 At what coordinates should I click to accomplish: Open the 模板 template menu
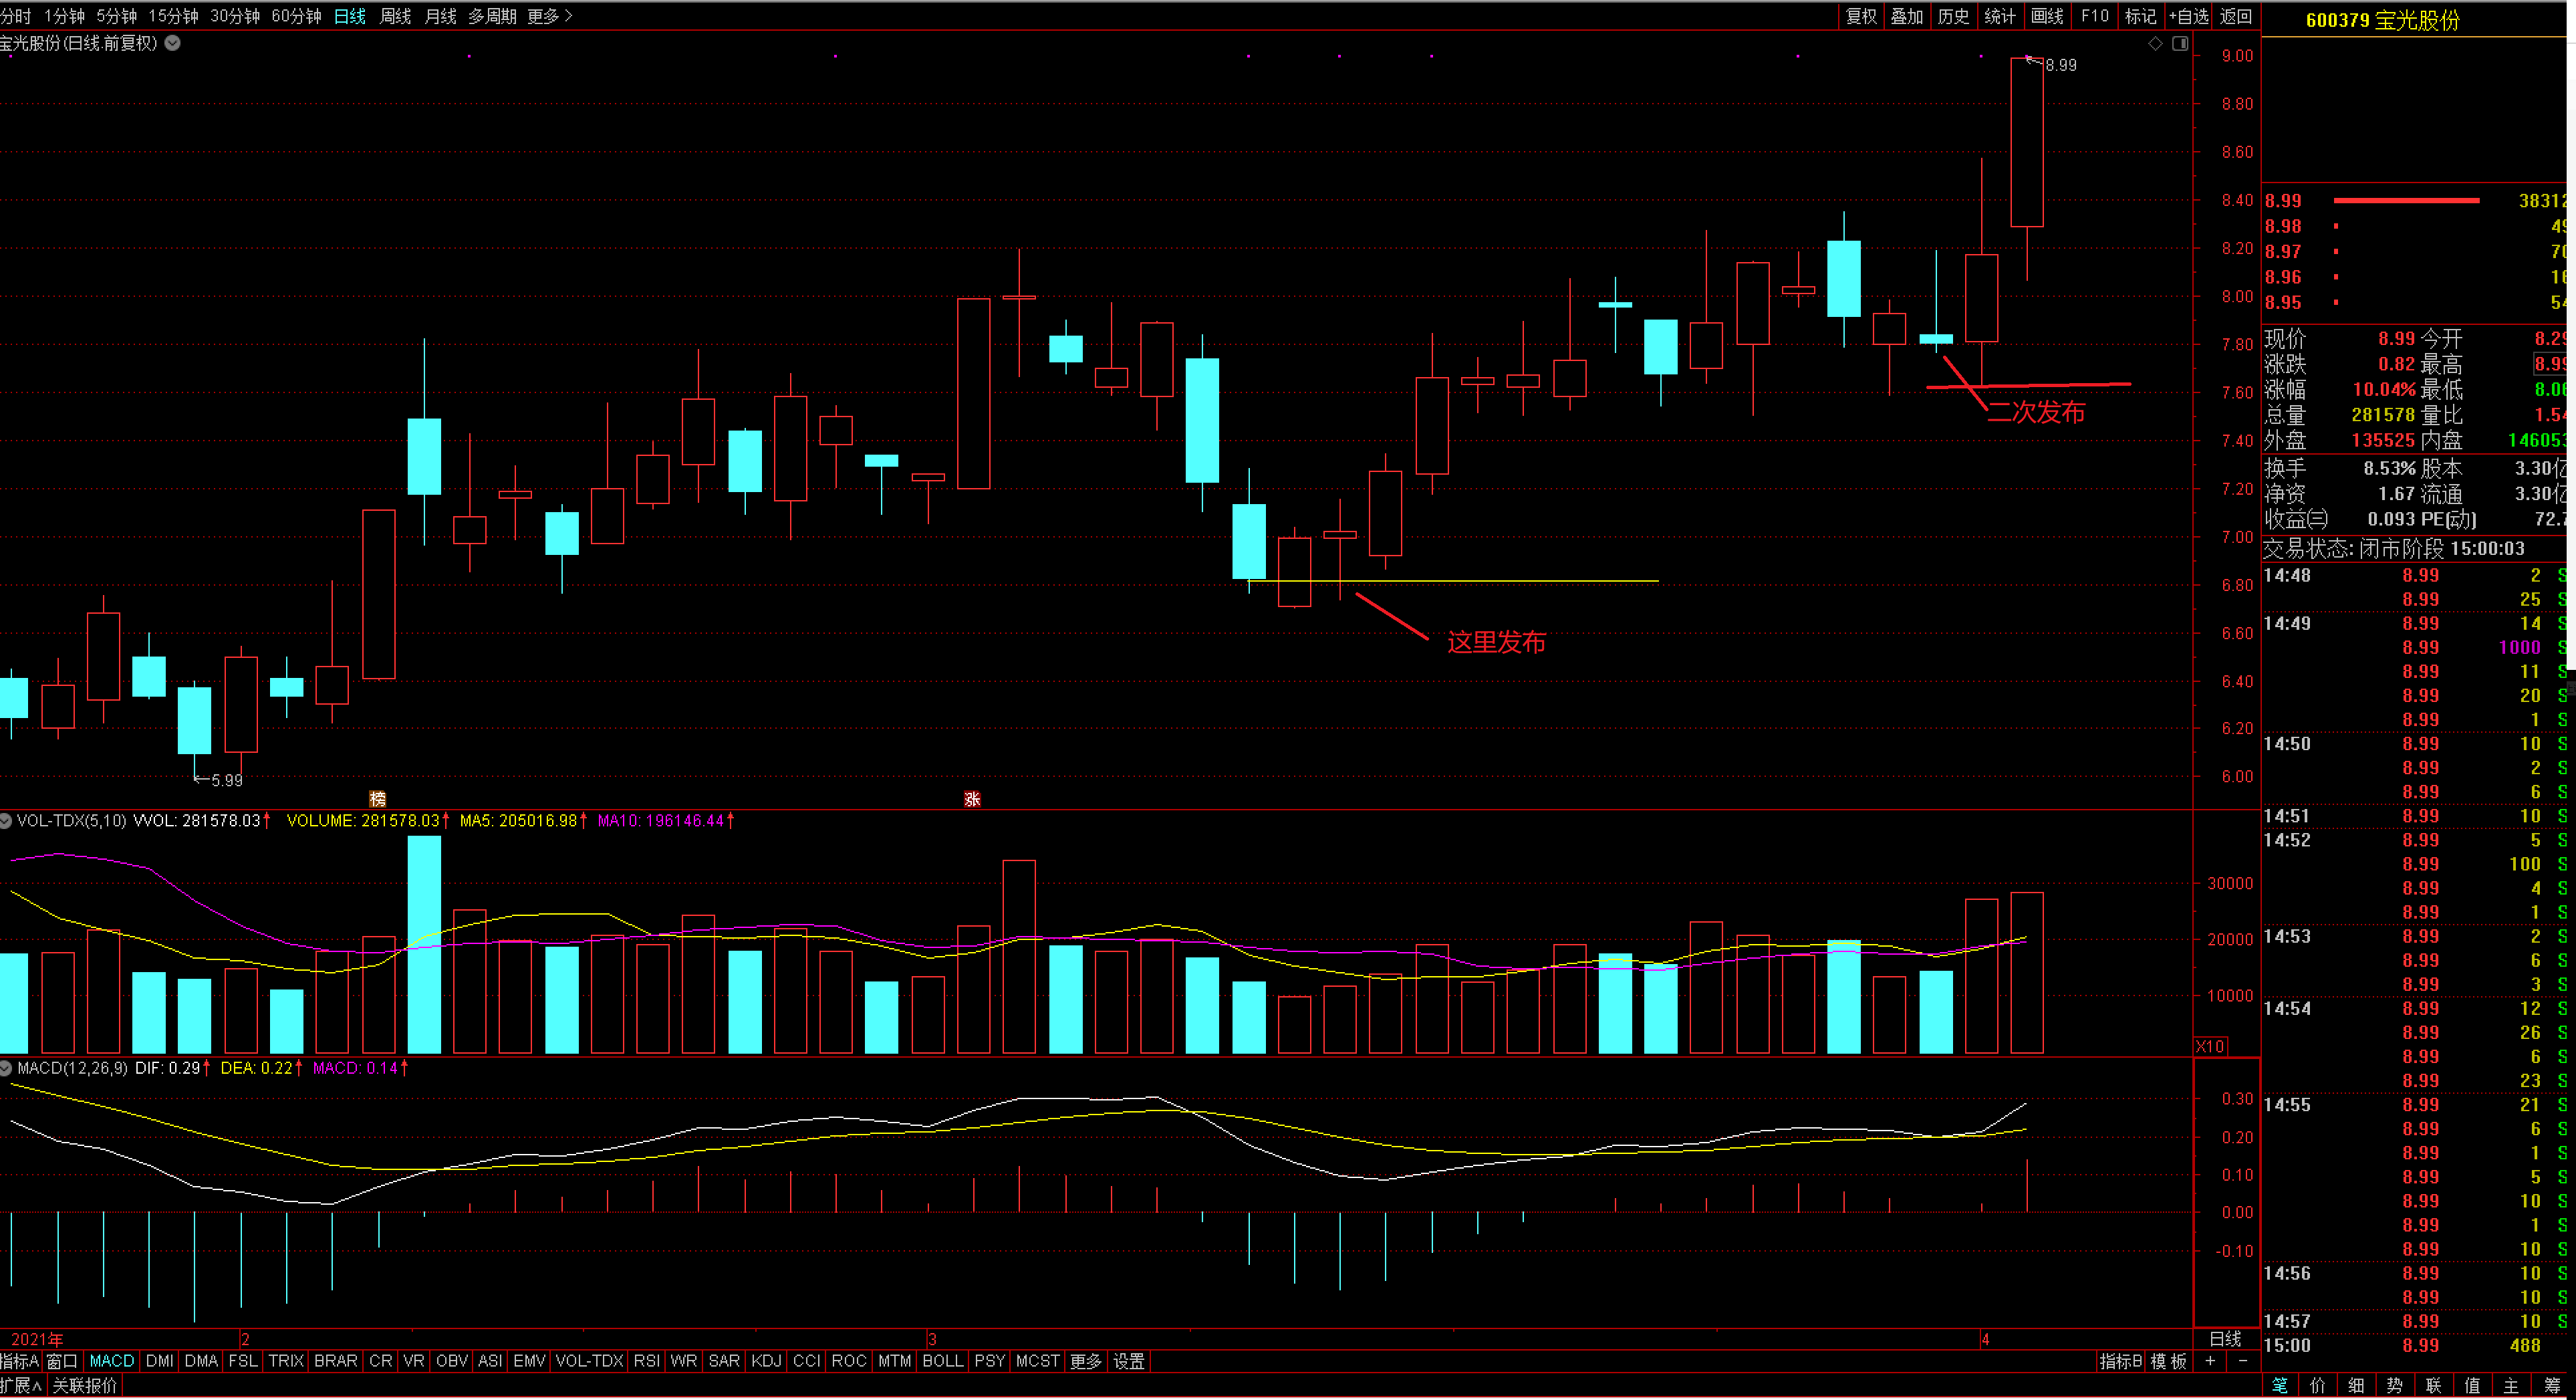[x=2170, y=1362]
